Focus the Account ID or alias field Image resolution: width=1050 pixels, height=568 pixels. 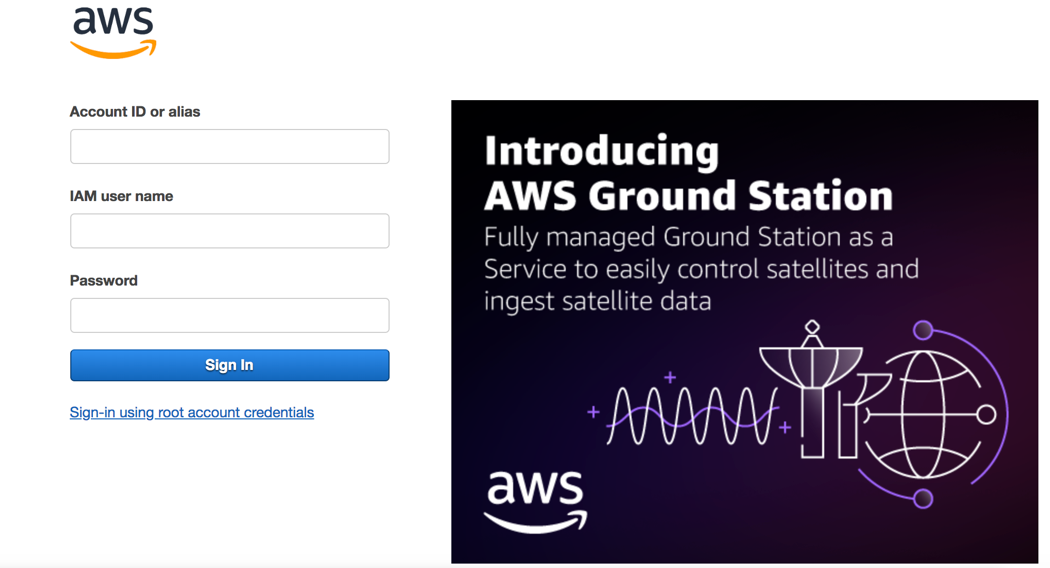click(229, 147)
